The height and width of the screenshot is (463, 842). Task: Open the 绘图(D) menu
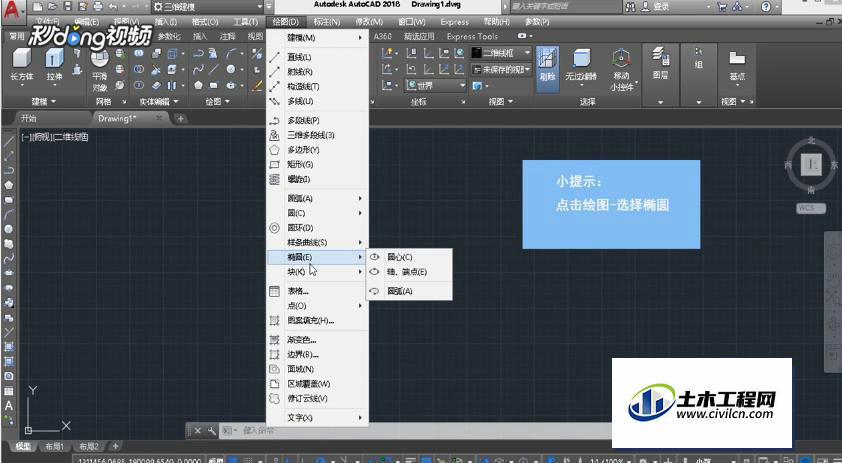tap(285, 22)
